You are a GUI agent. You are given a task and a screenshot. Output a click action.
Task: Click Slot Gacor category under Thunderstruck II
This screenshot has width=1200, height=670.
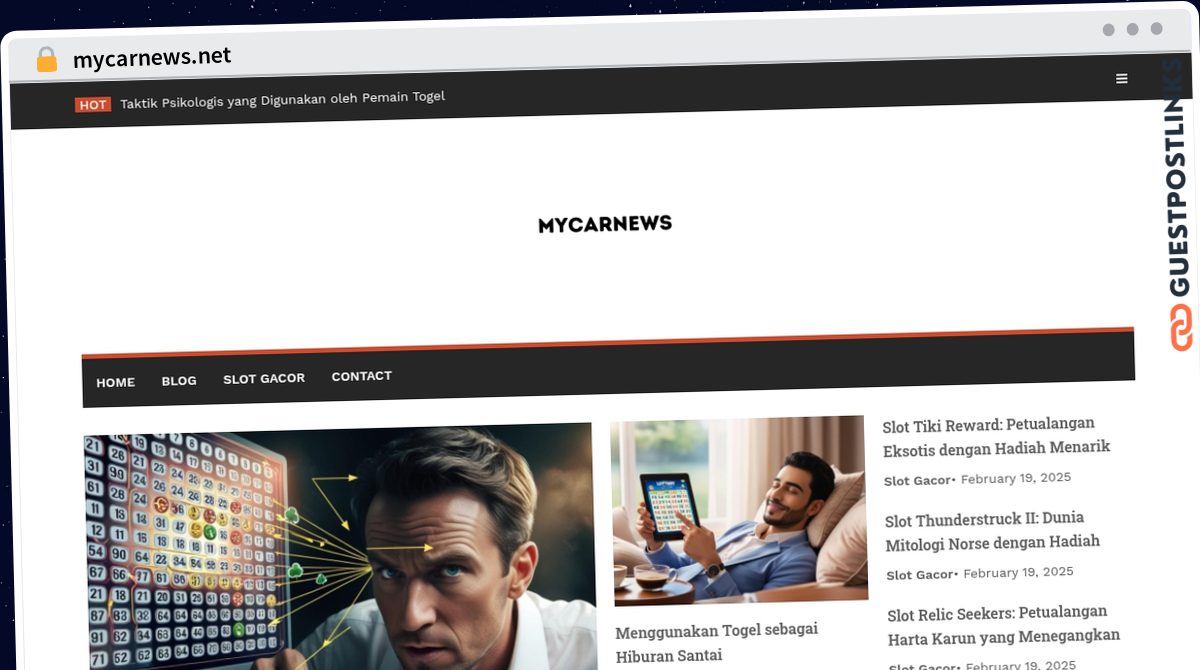pos(920,575)
